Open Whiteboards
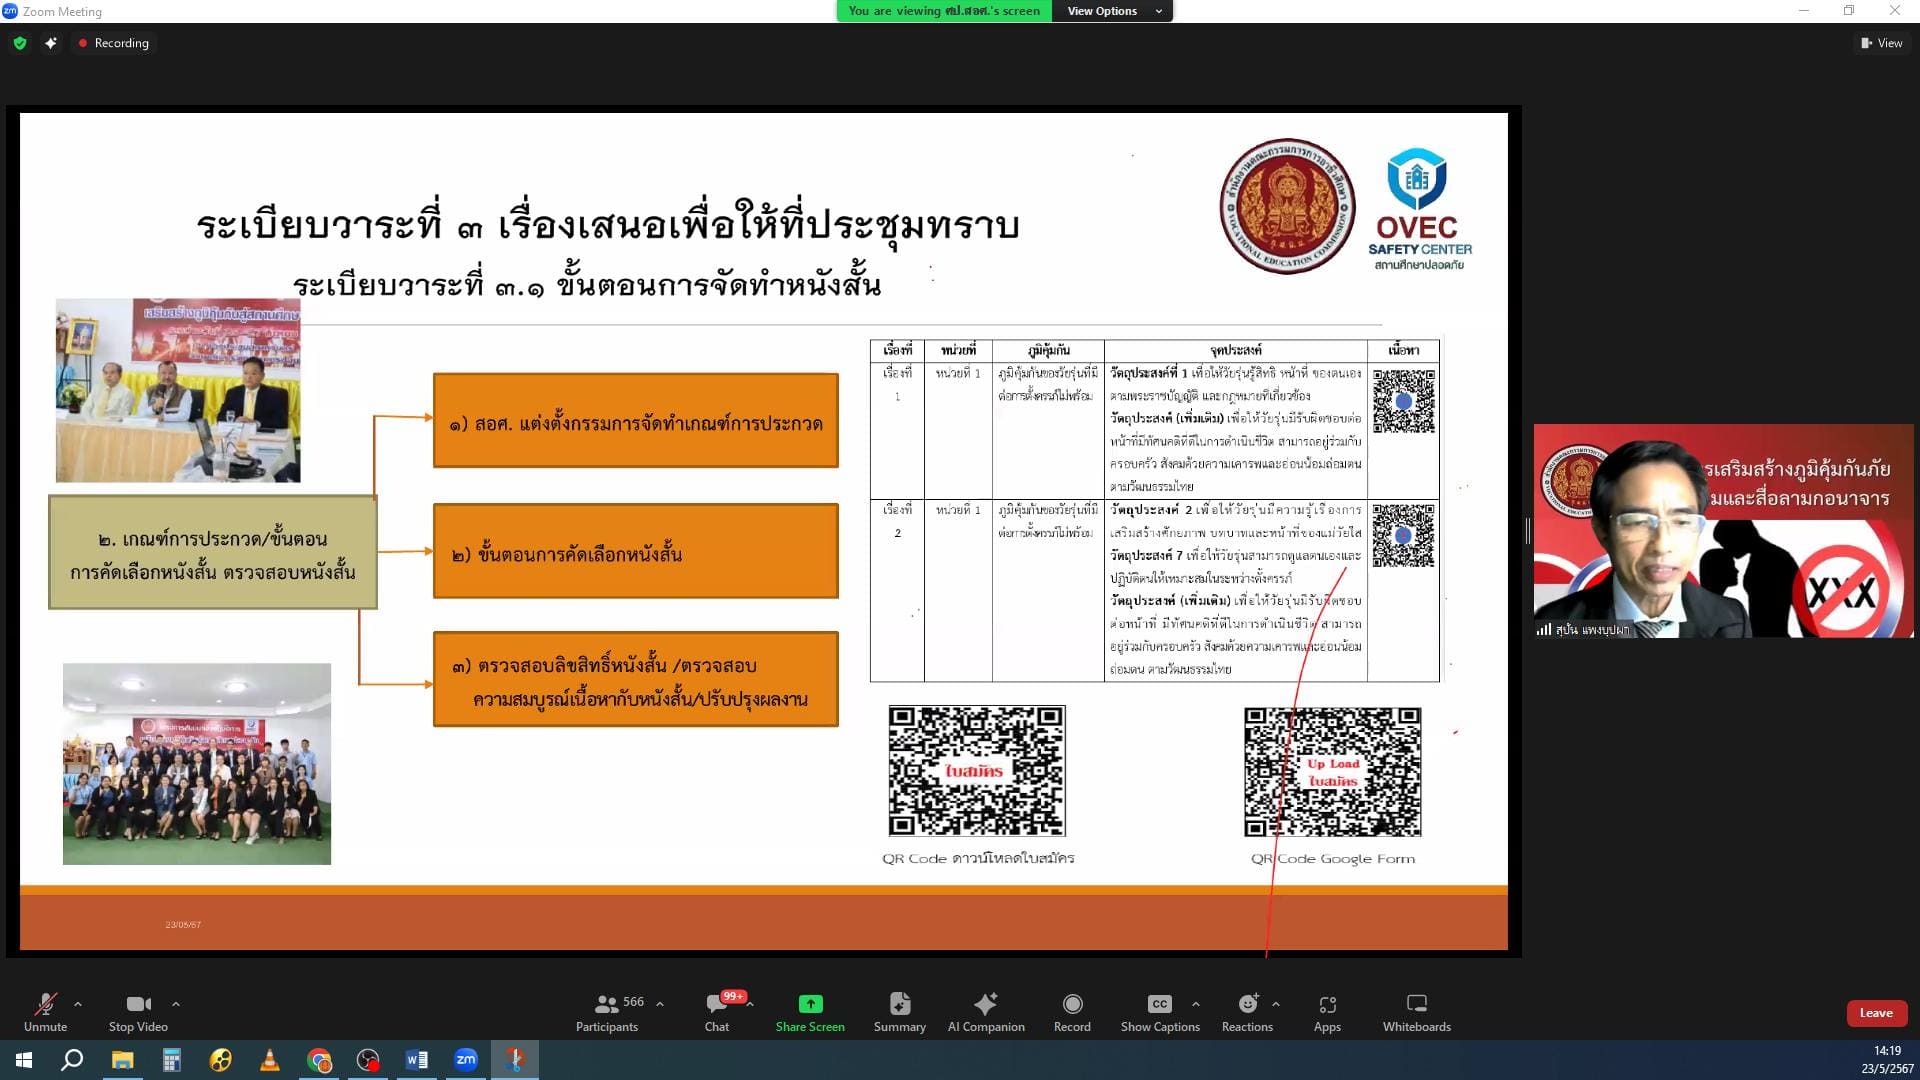1920x1080 pixels. (1416, 1011)
